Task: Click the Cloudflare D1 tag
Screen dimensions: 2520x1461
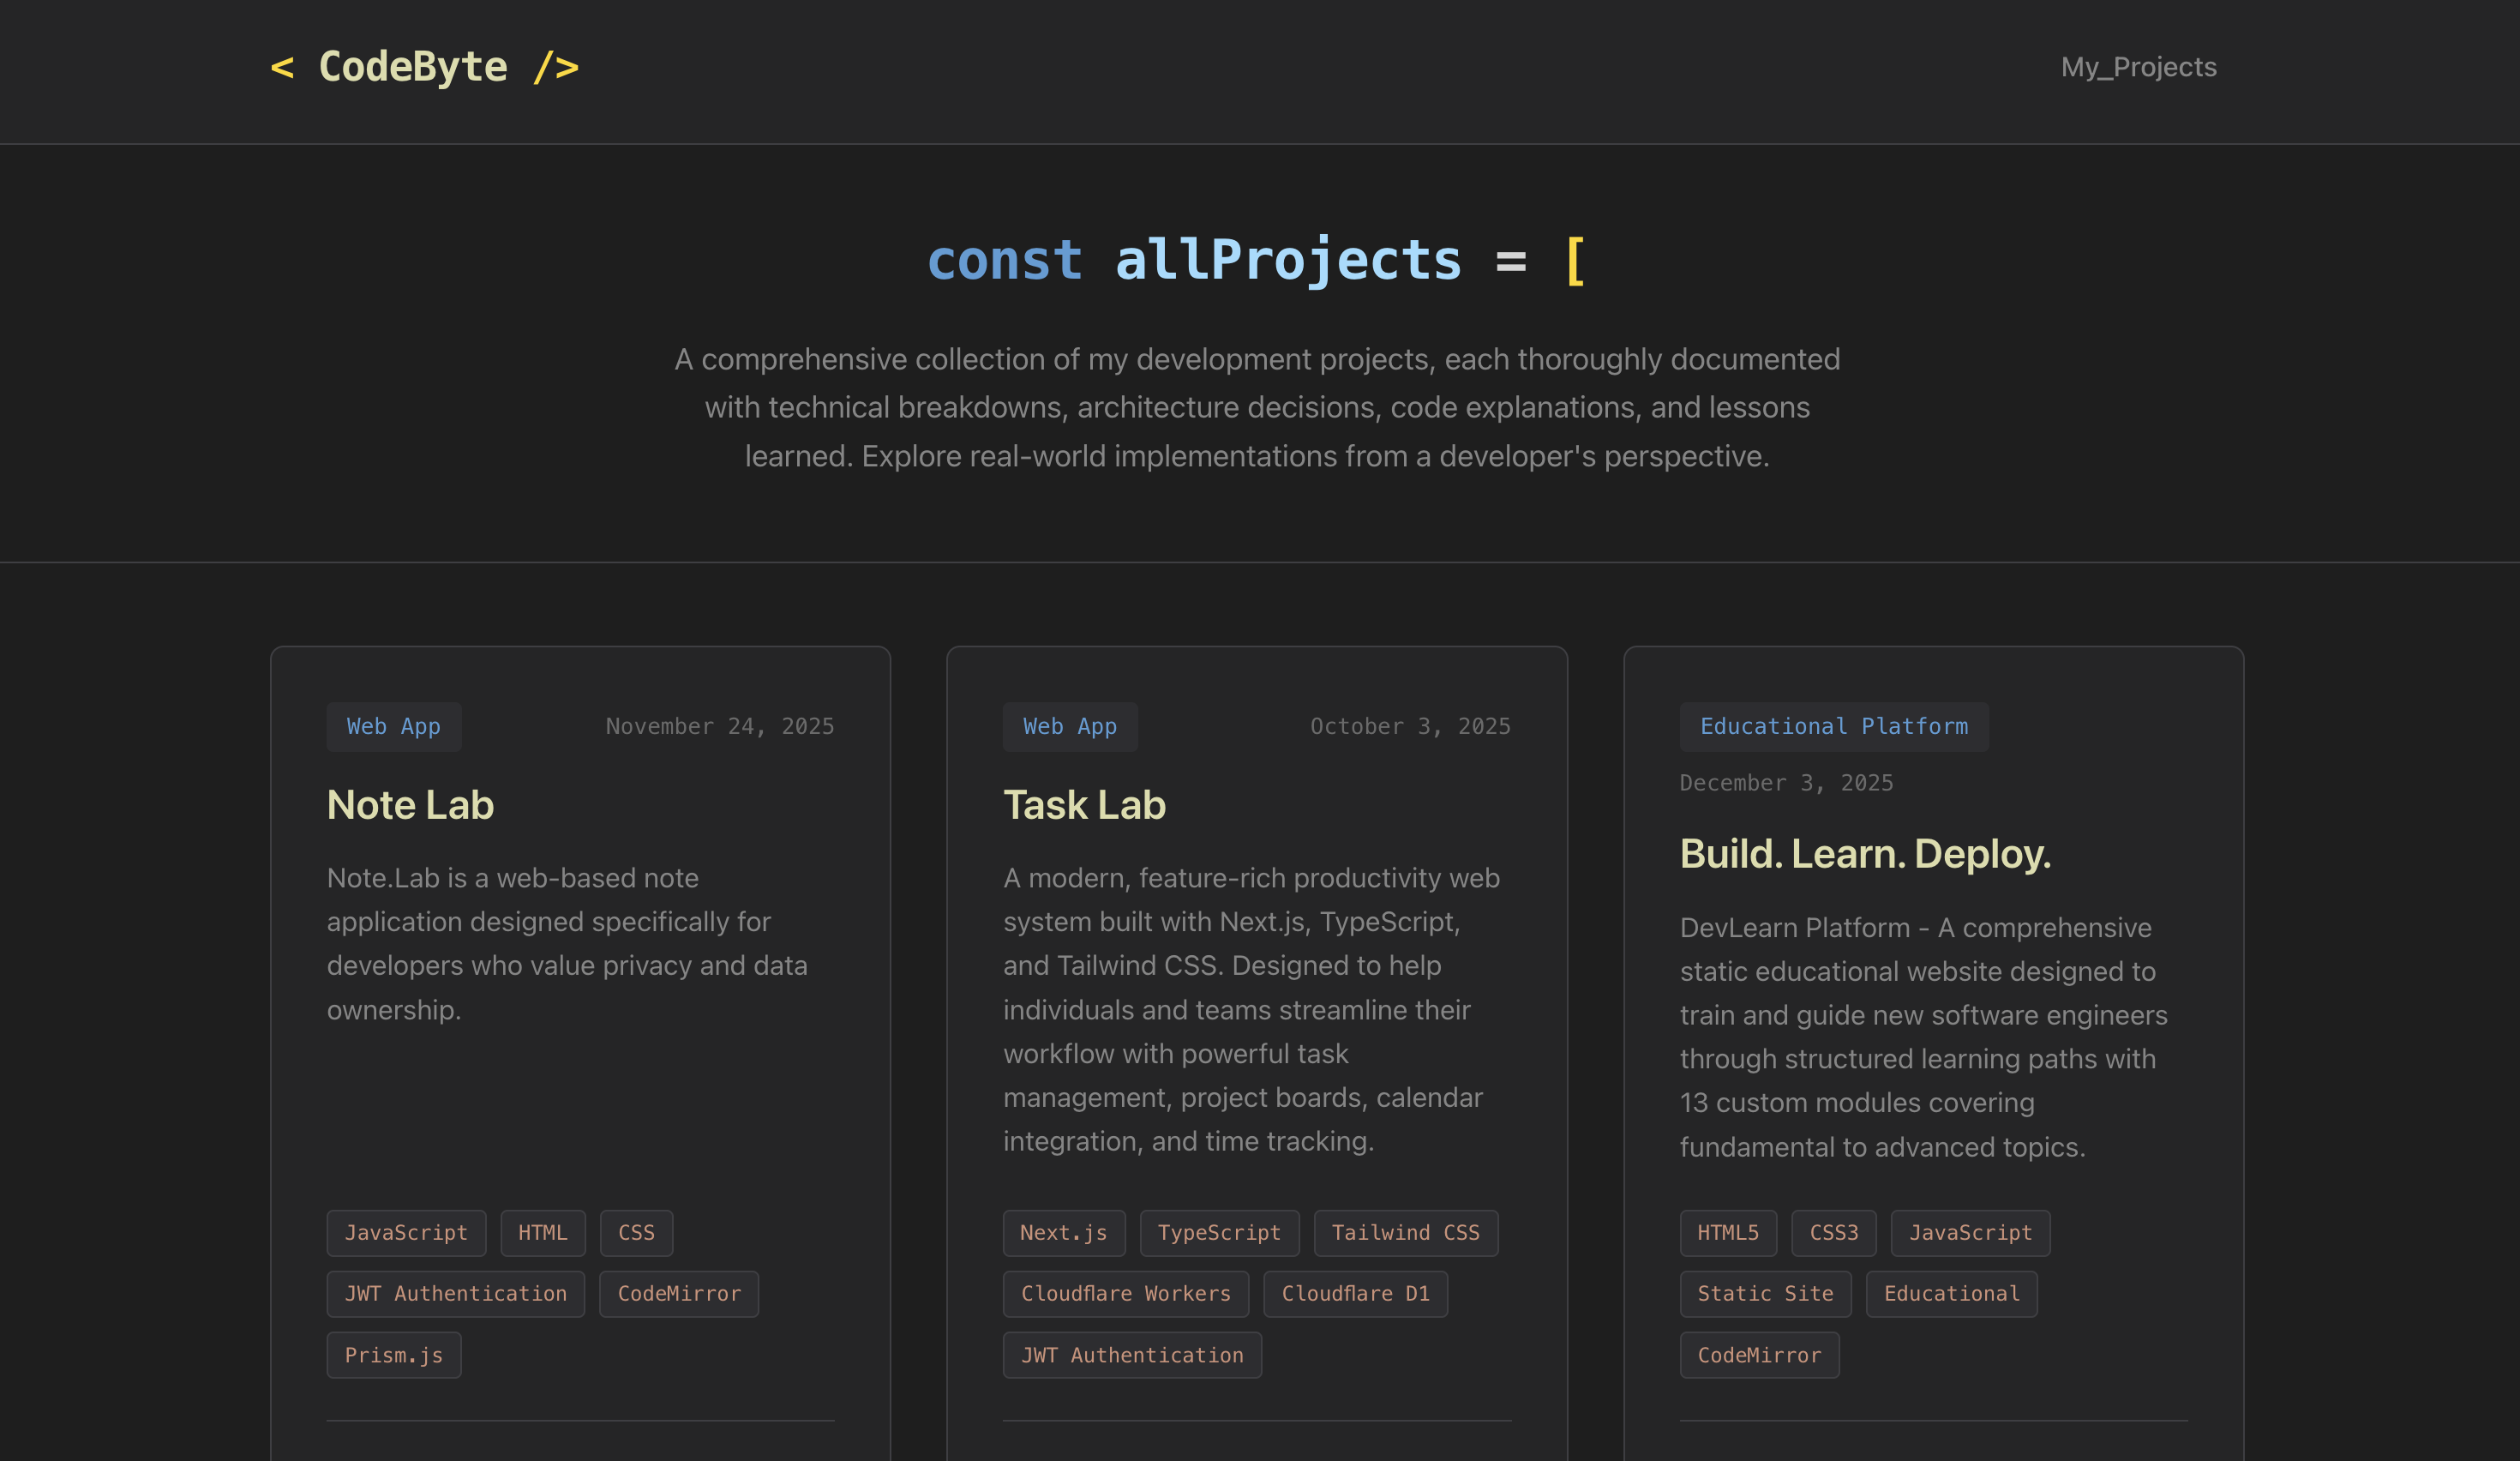Action: pos(1356,1293)
